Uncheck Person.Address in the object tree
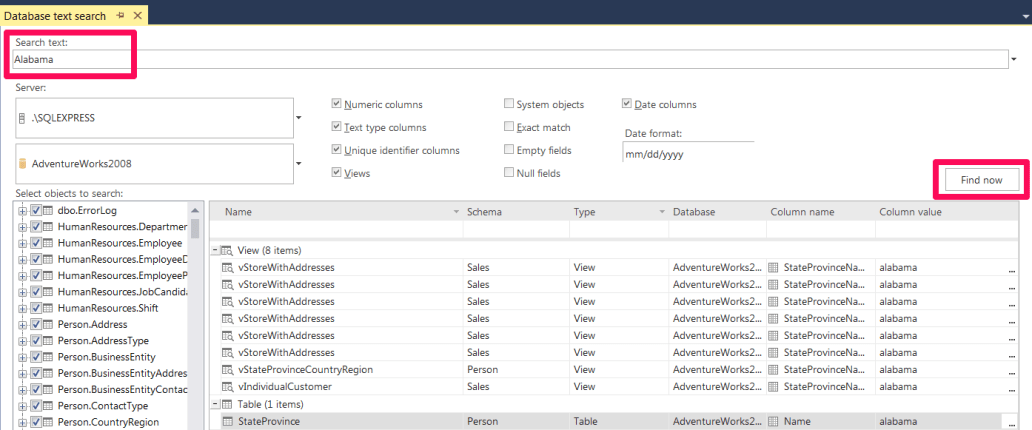 [x=36, y=325]
